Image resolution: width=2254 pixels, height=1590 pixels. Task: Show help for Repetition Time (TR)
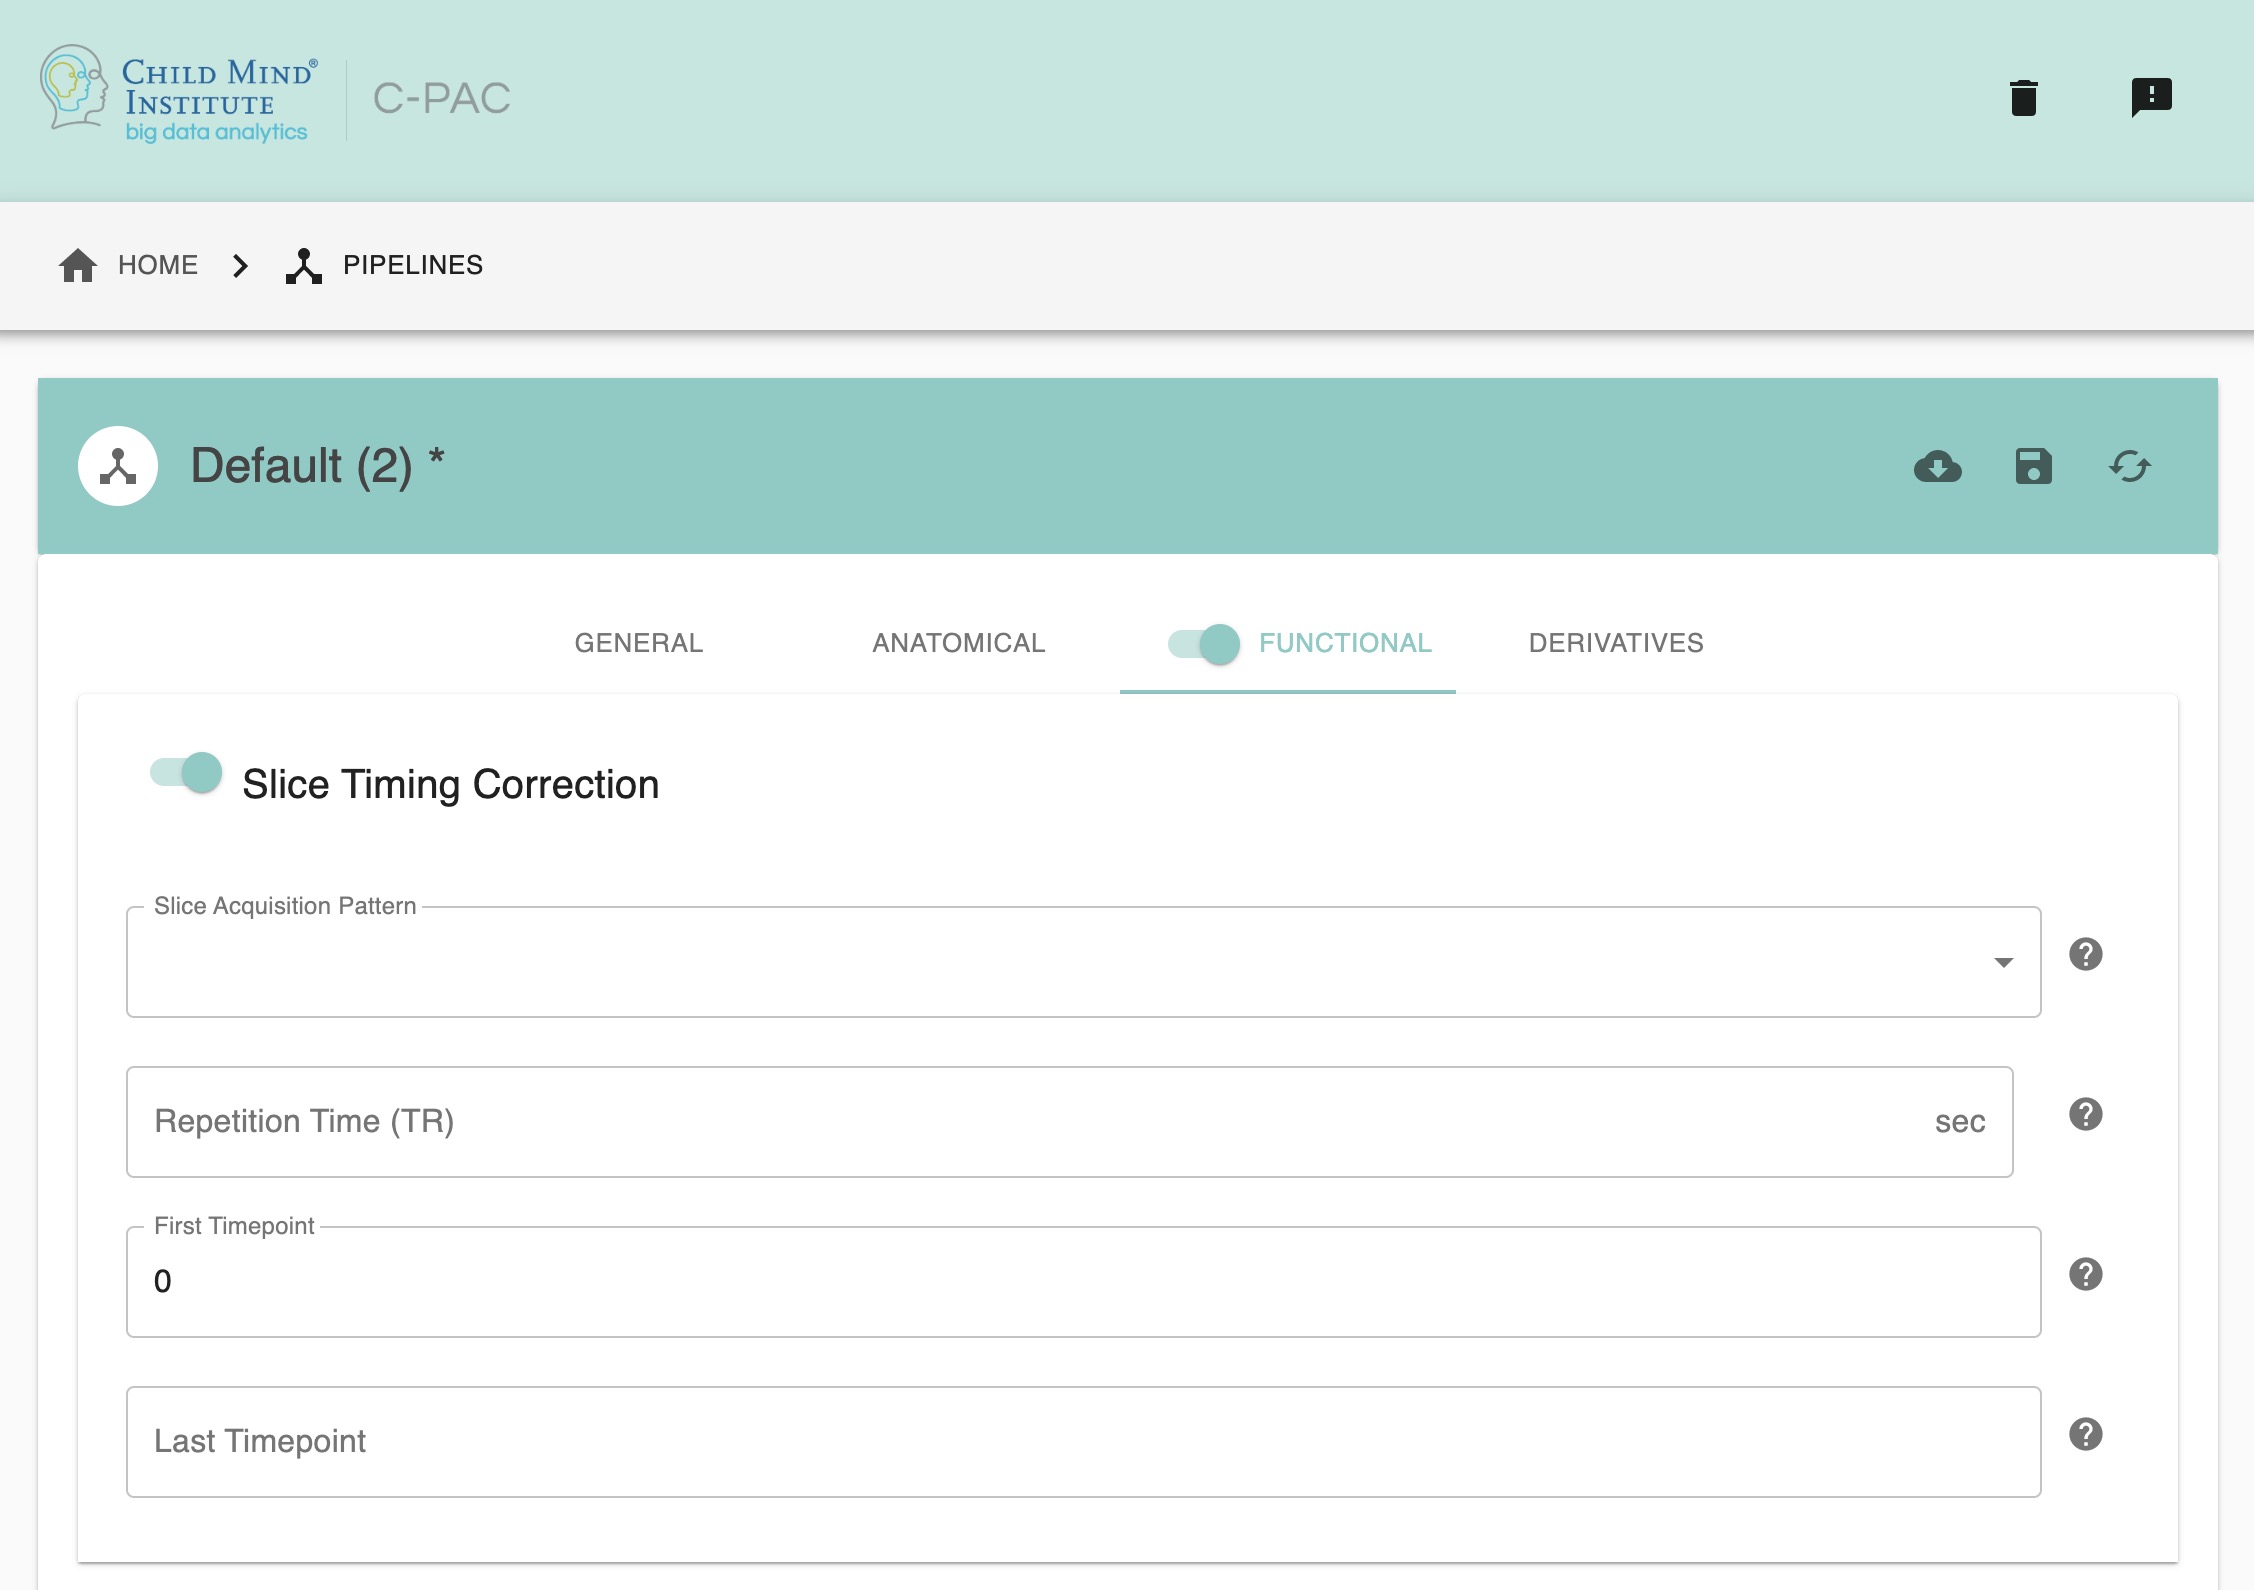point(2085,1114)
